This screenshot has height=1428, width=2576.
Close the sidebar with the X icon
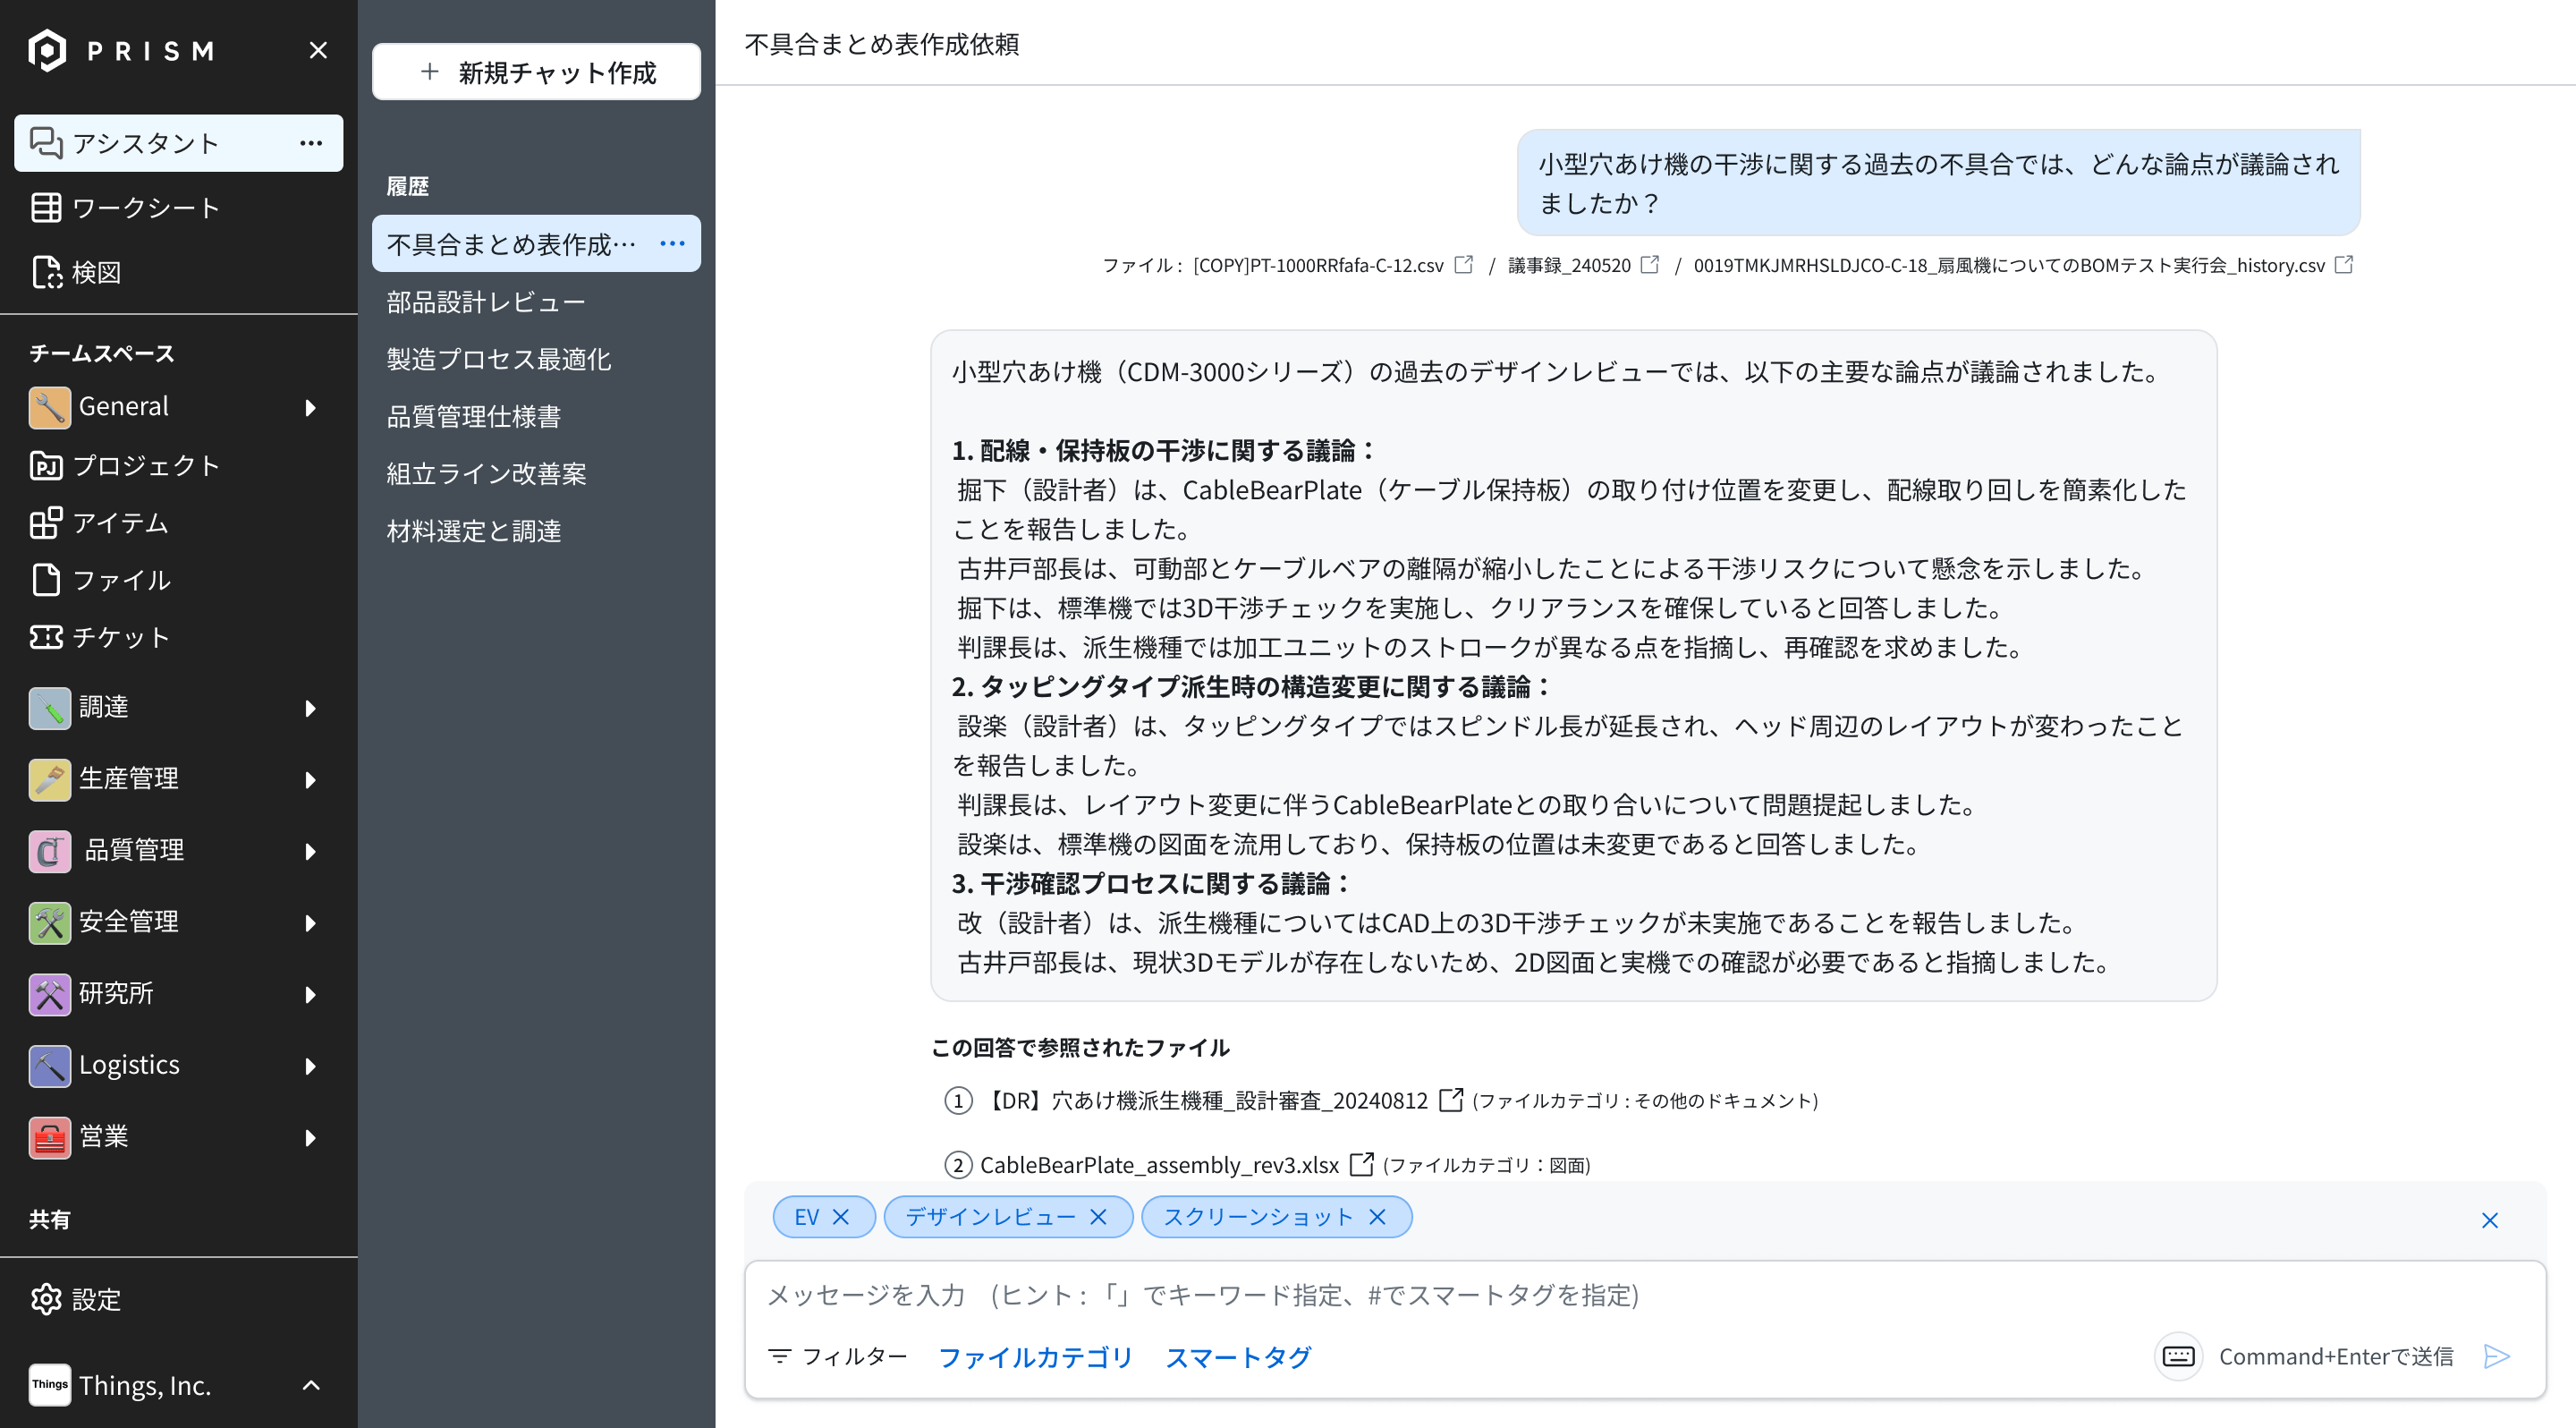pos(318,50)
